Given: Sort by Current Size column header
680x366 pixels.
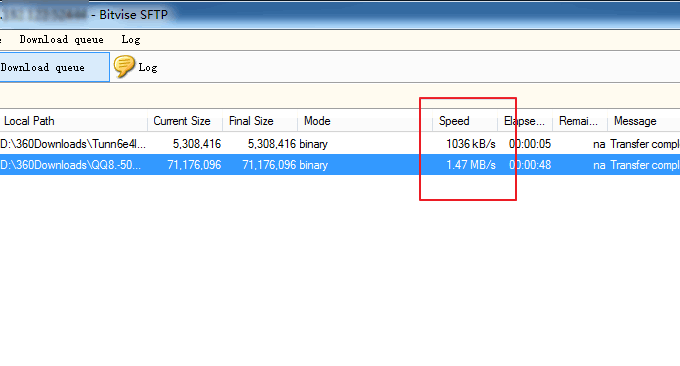Looking at the screenshot, I should (x=185, y=121).
